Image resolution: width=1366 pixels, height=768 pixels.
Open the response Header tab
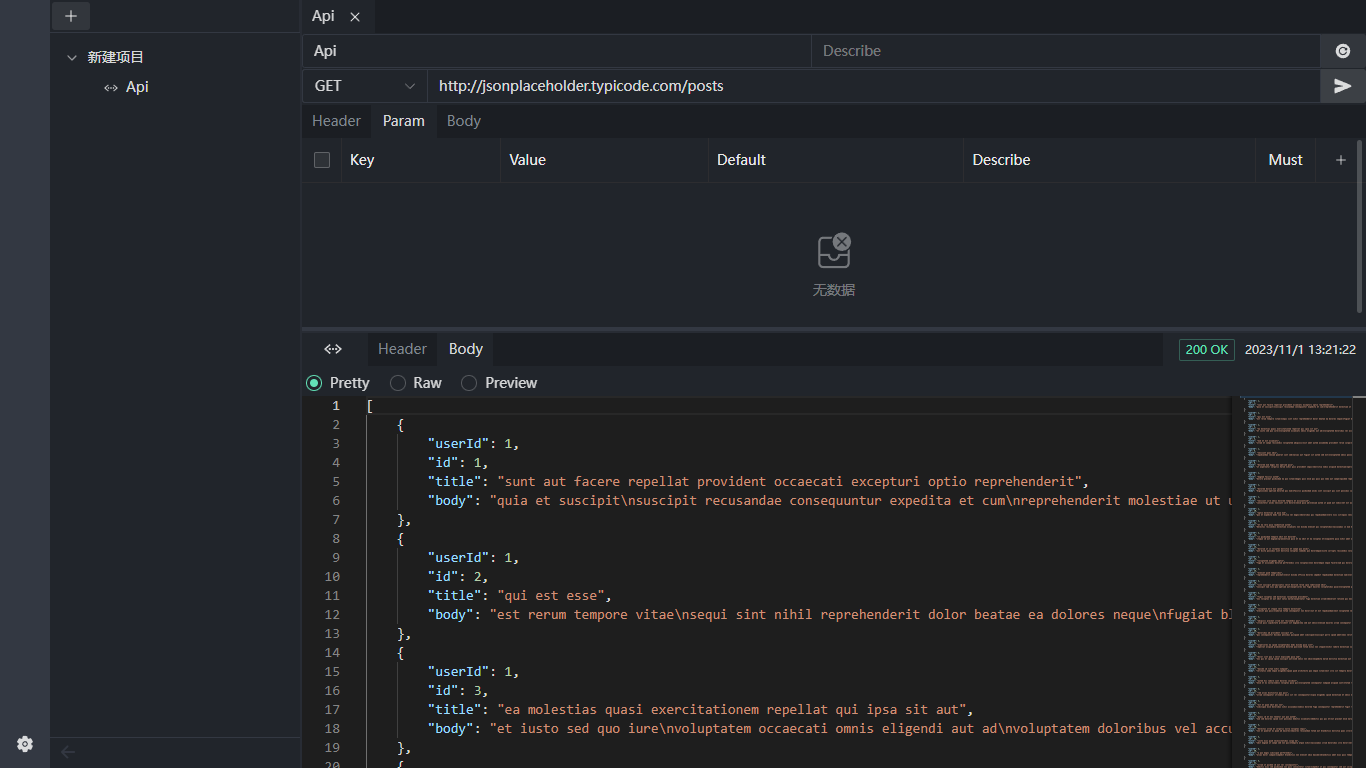pos(403,349)
